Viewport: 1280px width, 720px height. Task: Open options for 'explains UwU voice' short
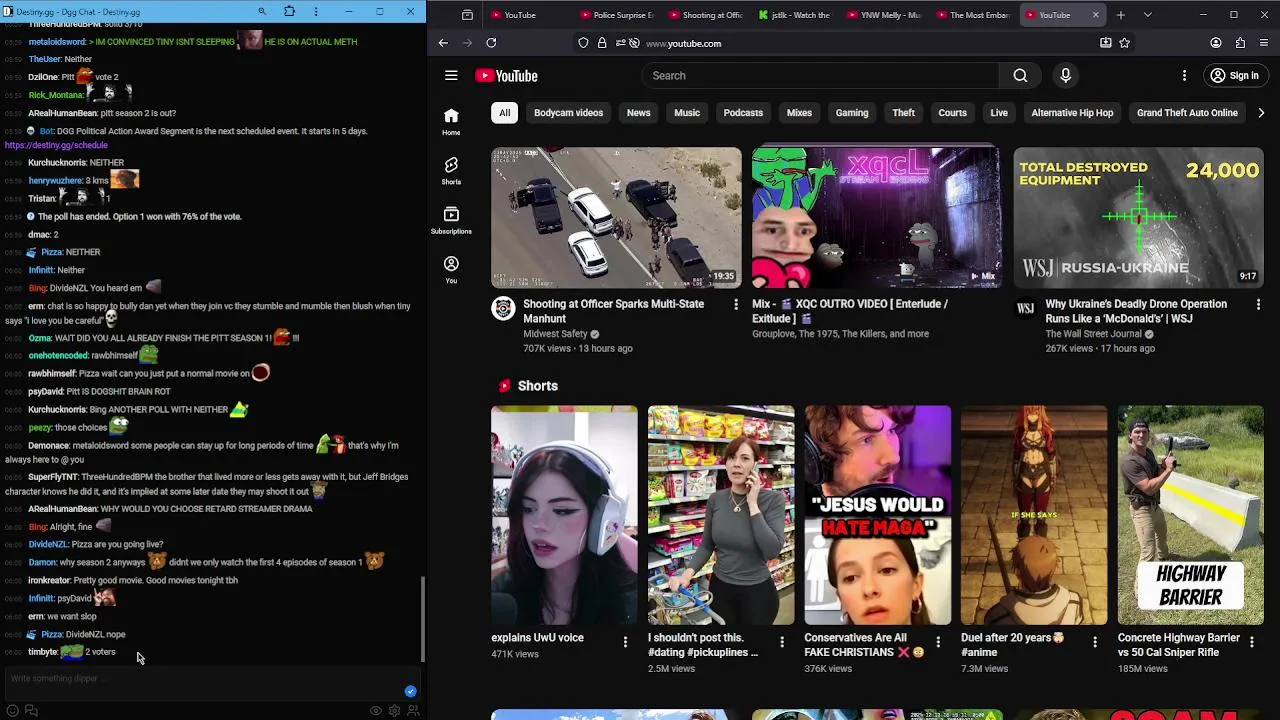pyautogui.click(x=625, y=641)
